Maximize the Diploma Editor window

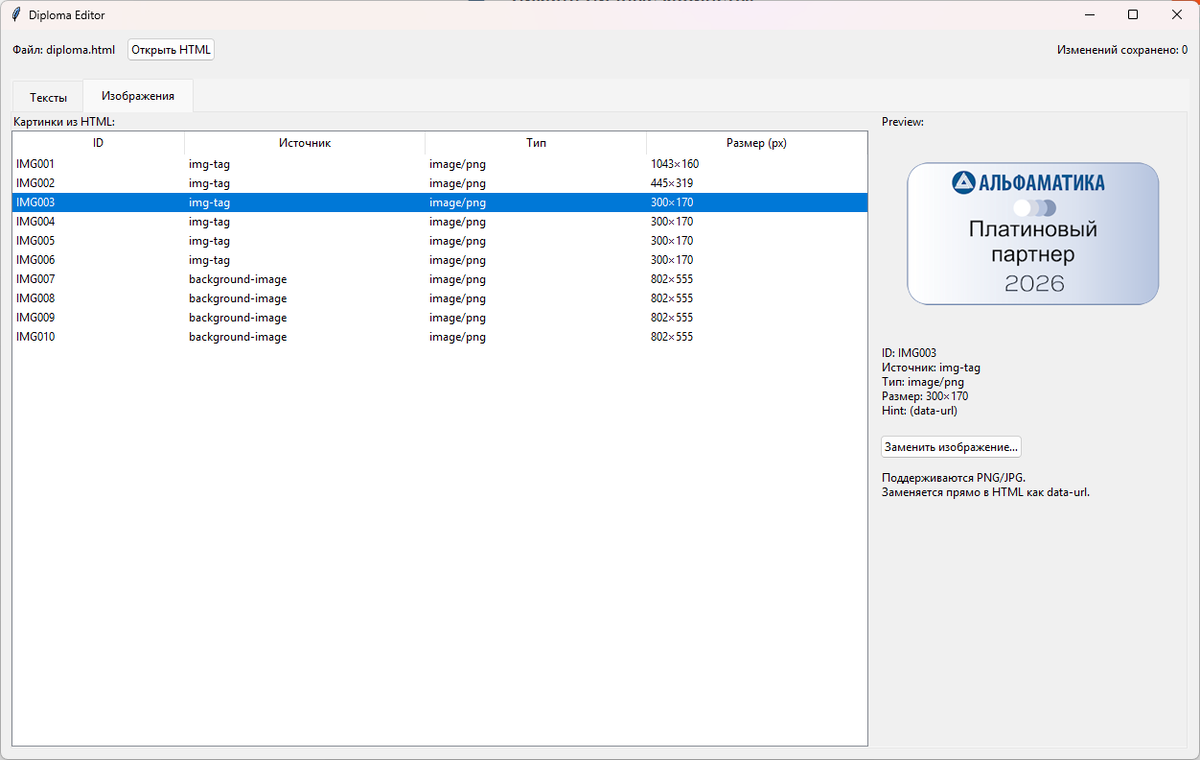click(1132, 15)
